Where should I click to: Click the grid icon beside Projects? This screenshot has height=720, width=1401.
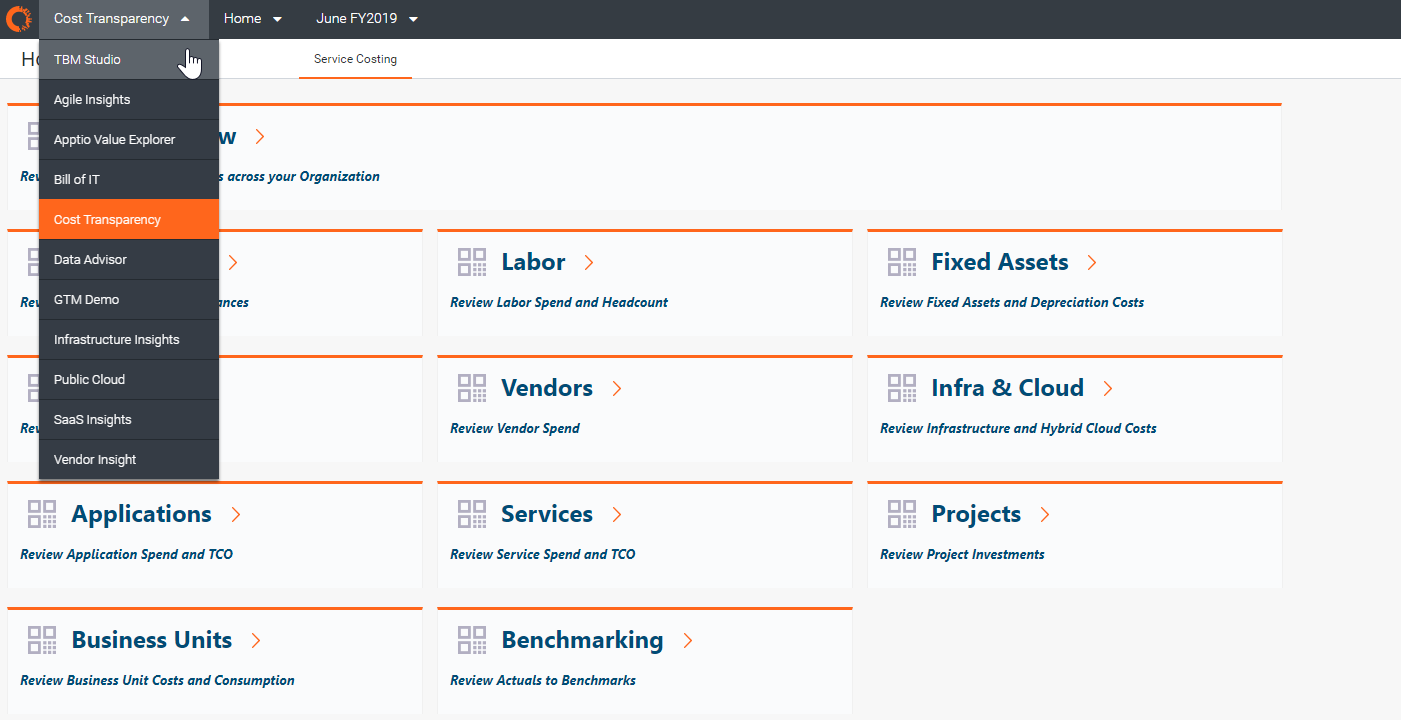click(x=902, y=514)
